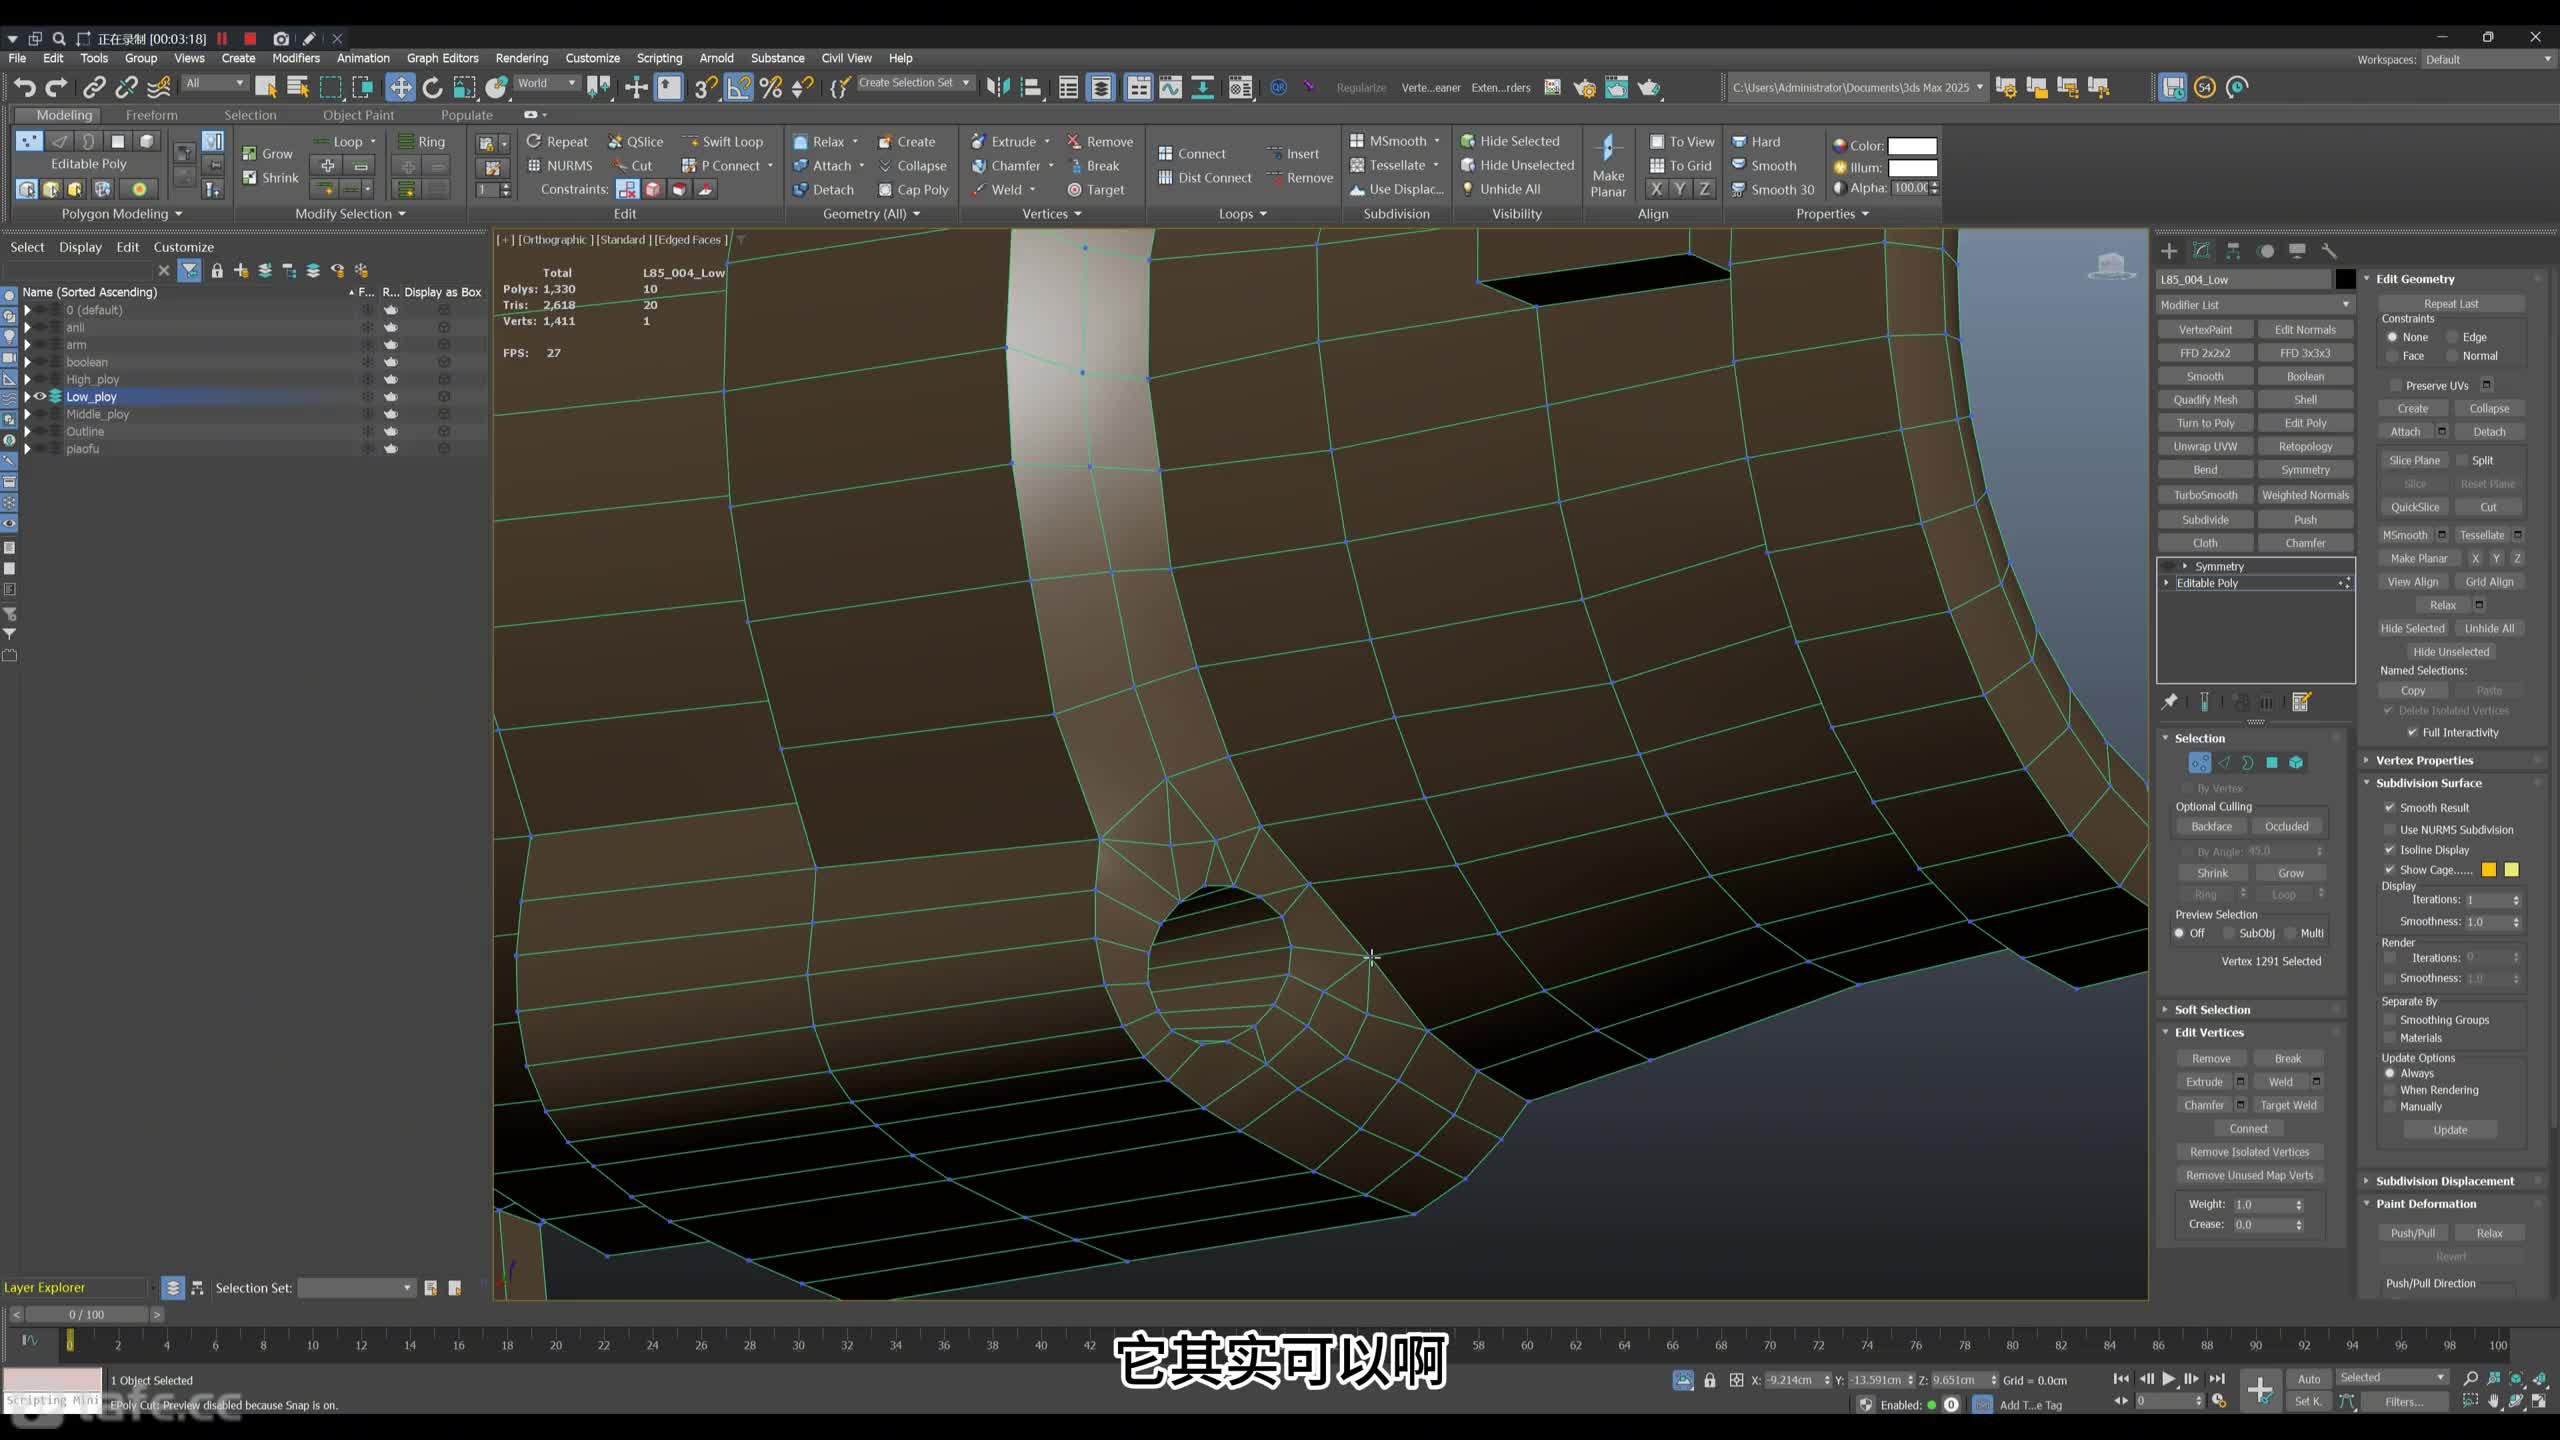Image resolution: width=2560 pixels, height=1440 pixels.
Task: Toggle Full Interactivity checkbox
Action: pyautogui.click(x=2412, y=733)
